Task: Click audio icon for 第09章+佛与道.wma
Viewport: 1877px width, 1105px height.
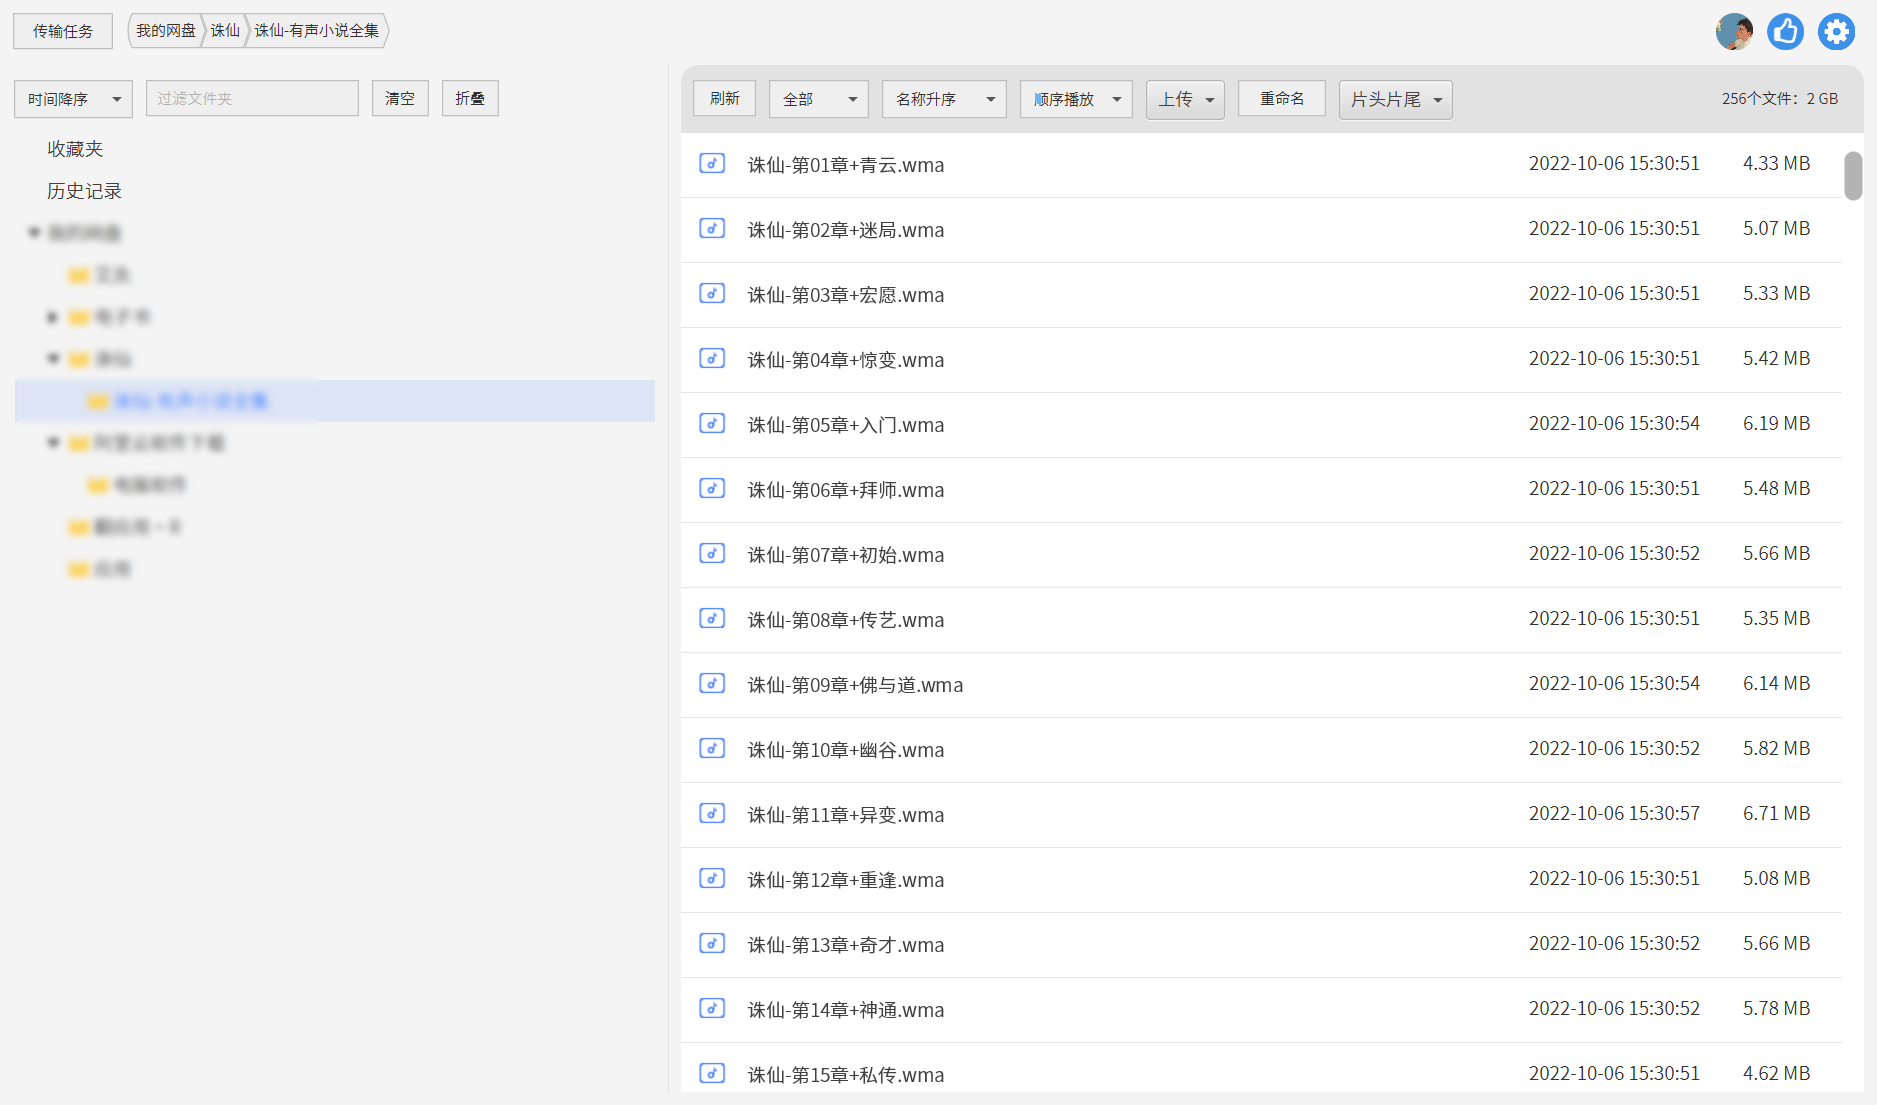Action: point(712,684)
